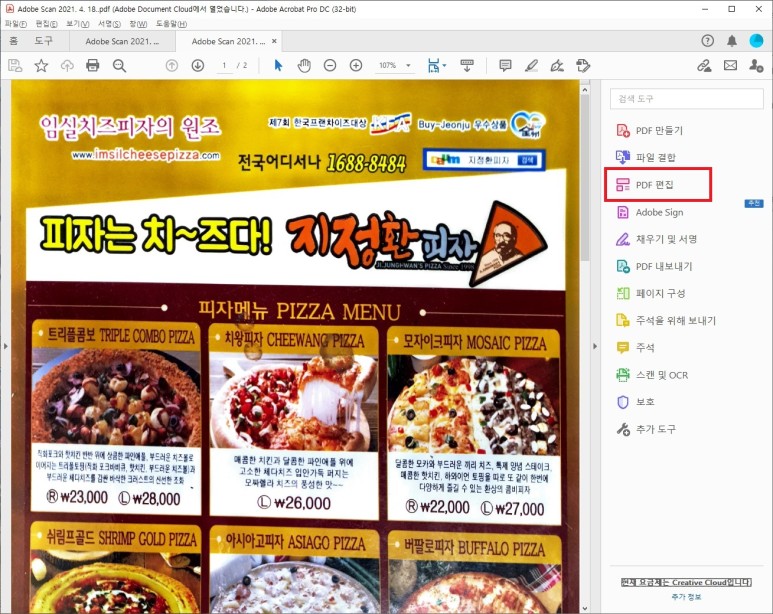This screenshot has width=773, height=614.
Task: Open the 편집 menu
Action: click(x=46, y=24)
